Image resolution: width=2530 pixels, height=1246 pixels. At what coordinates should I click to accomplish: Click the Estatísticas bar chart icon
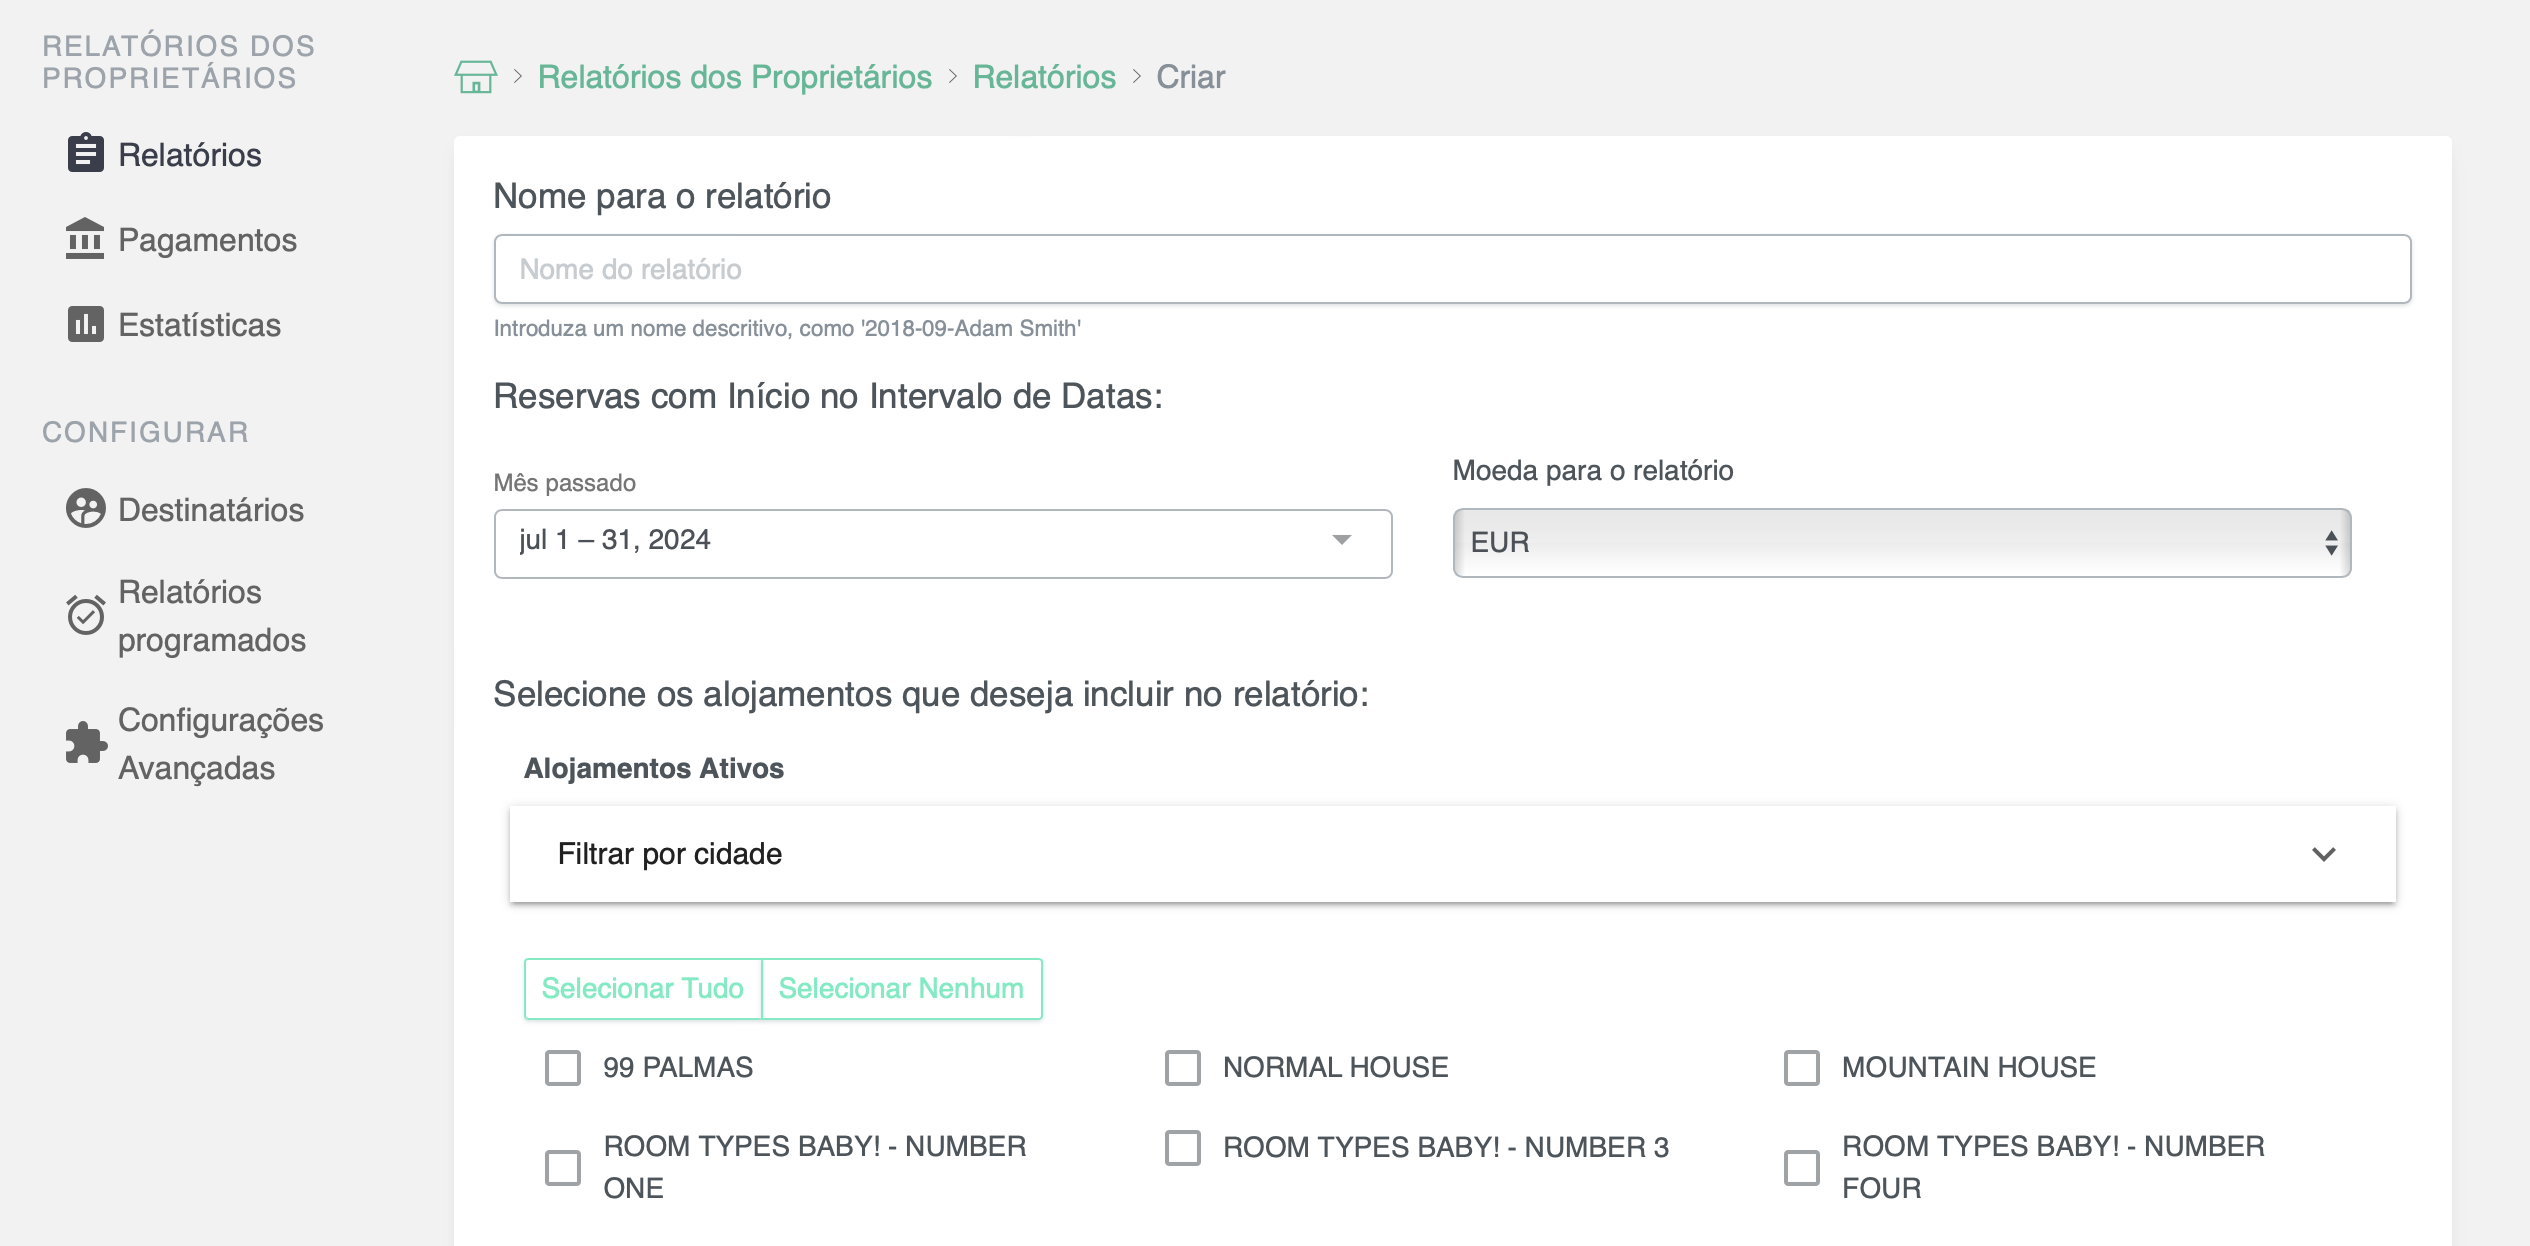point(85,324)
